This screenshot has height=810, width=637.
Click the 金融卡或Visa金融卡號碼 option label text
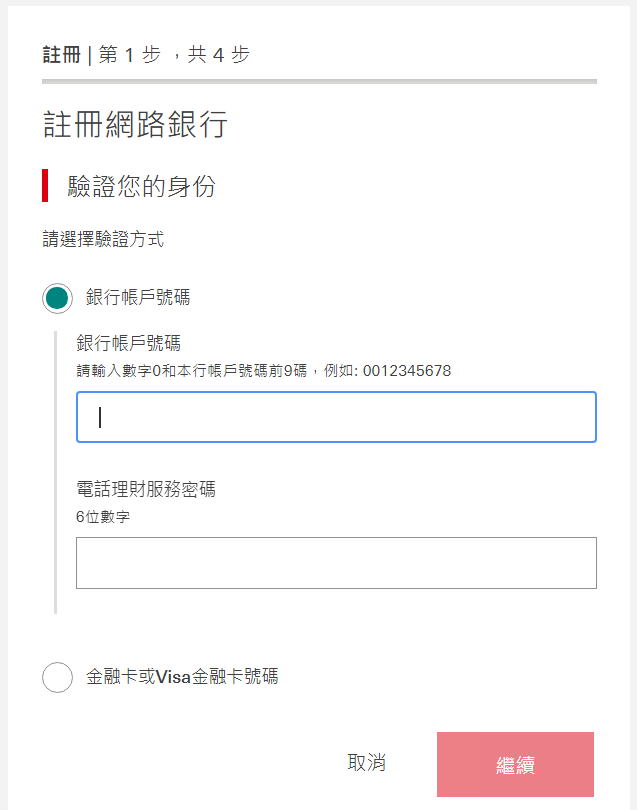click(182, 677)
